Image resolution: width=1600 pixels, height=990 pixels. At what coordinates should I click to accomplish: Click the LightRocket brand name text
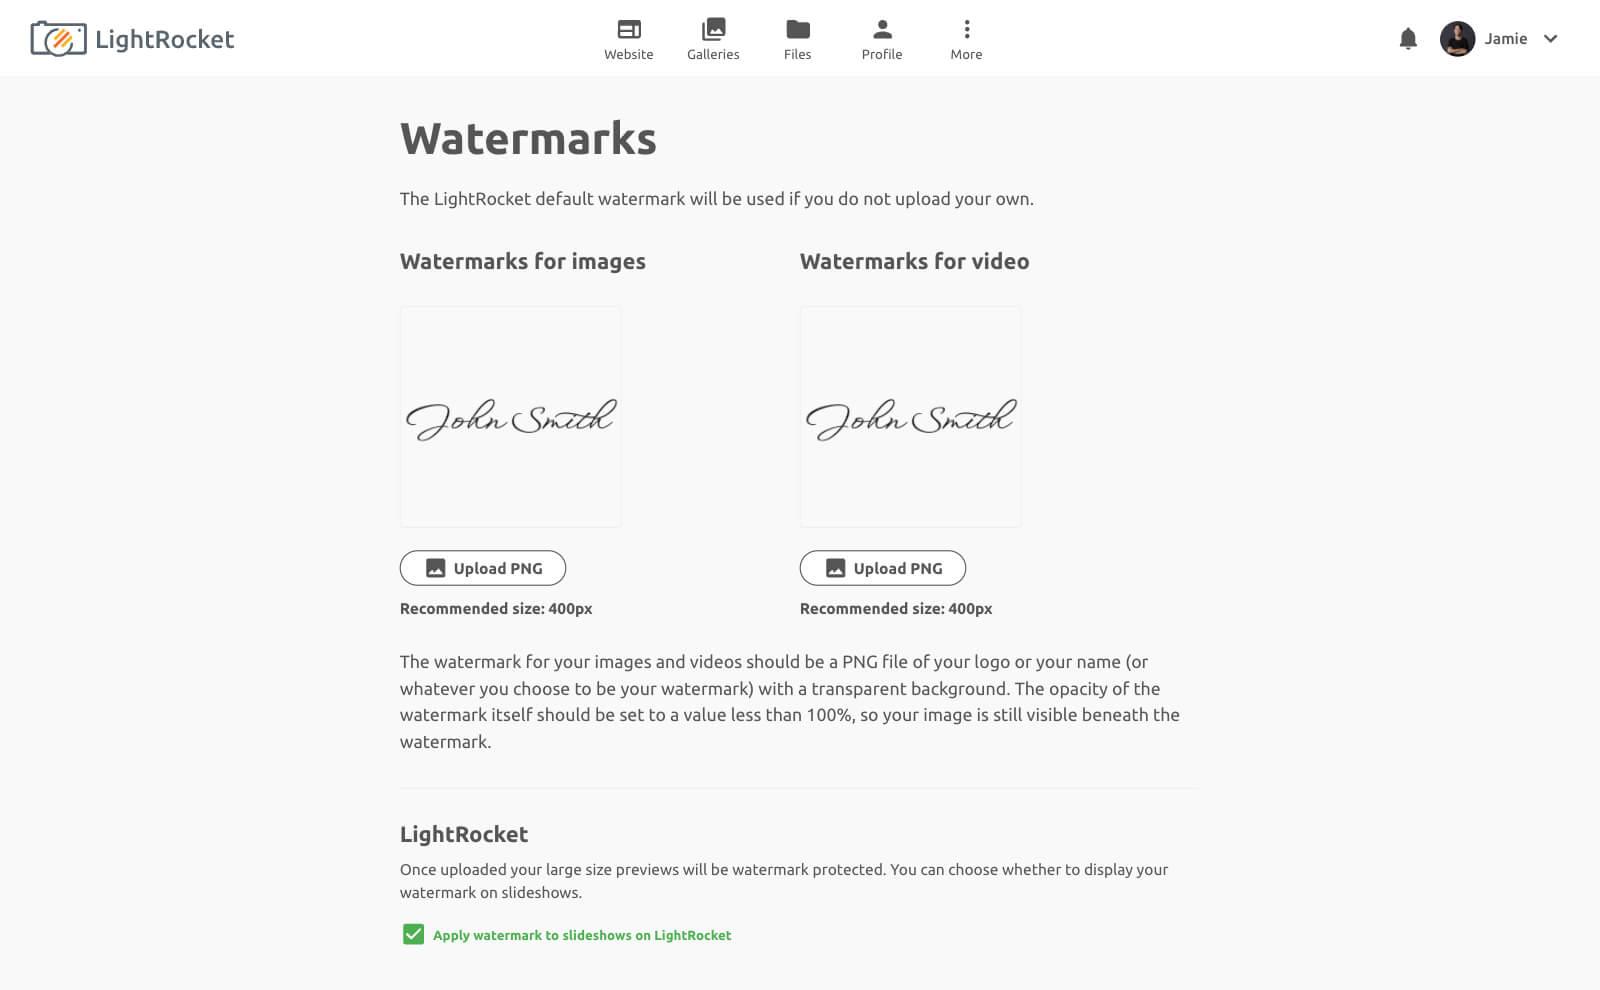pos(165,39)
